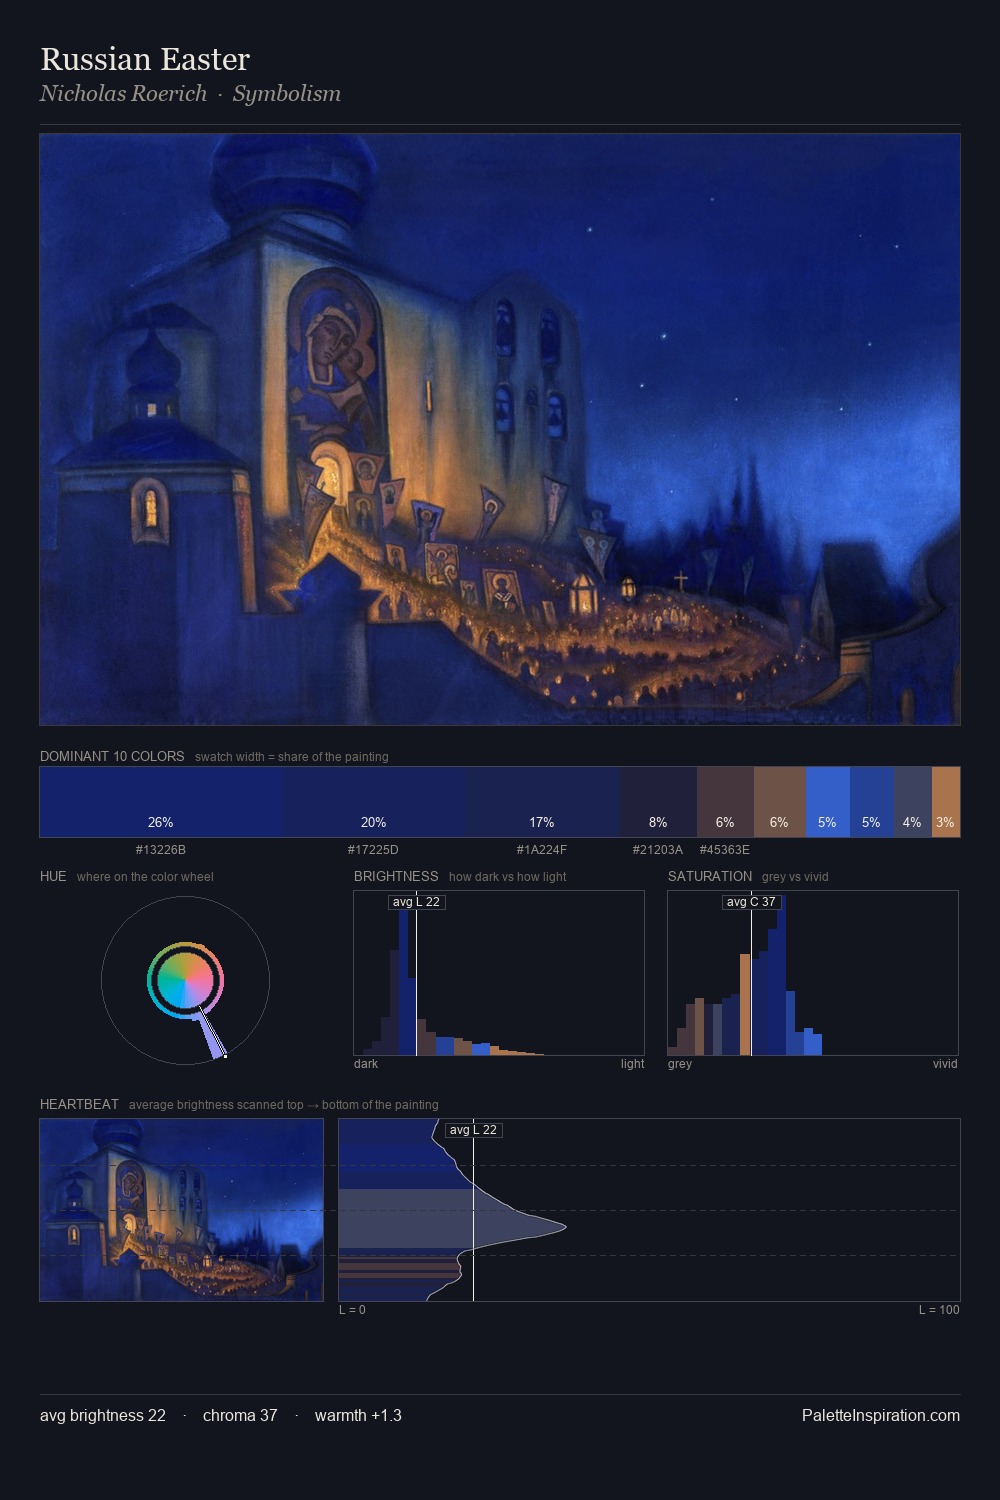1000x1500 pixels.
Task: Click the tan 3% swatch
Action: [x=945, y=802]
